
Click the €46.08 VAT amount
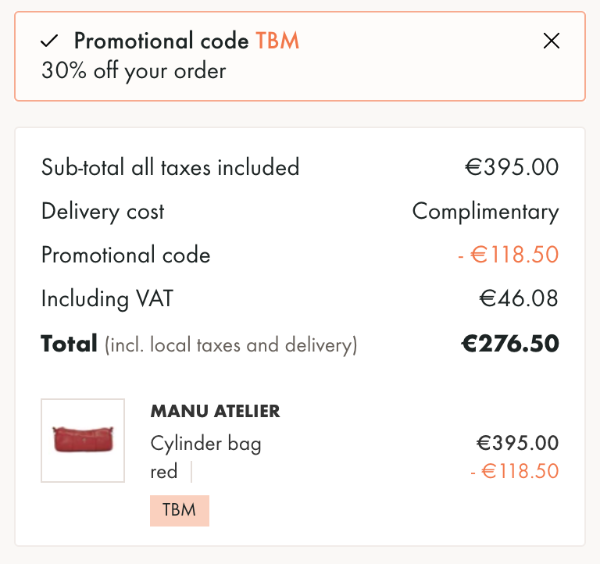[x=518, y=298]
